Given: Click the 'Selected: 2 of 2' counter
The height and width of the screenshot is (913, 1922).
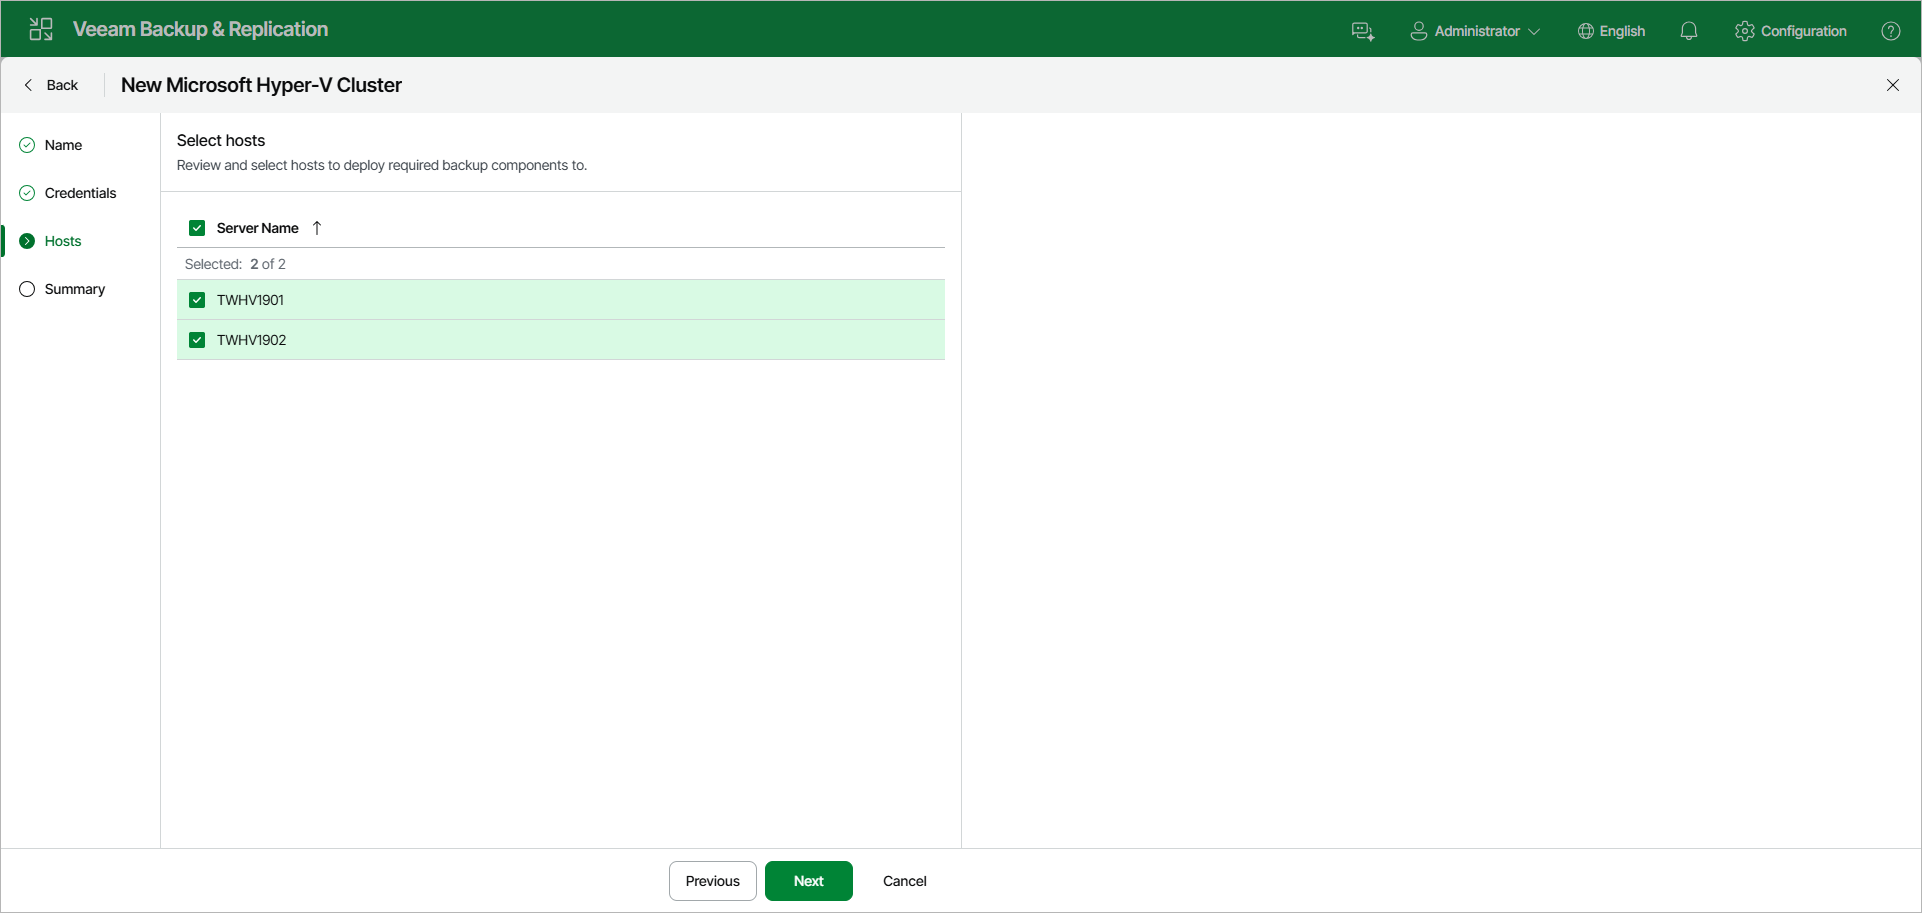Looking at the screenshot, I should click(235, 264).
